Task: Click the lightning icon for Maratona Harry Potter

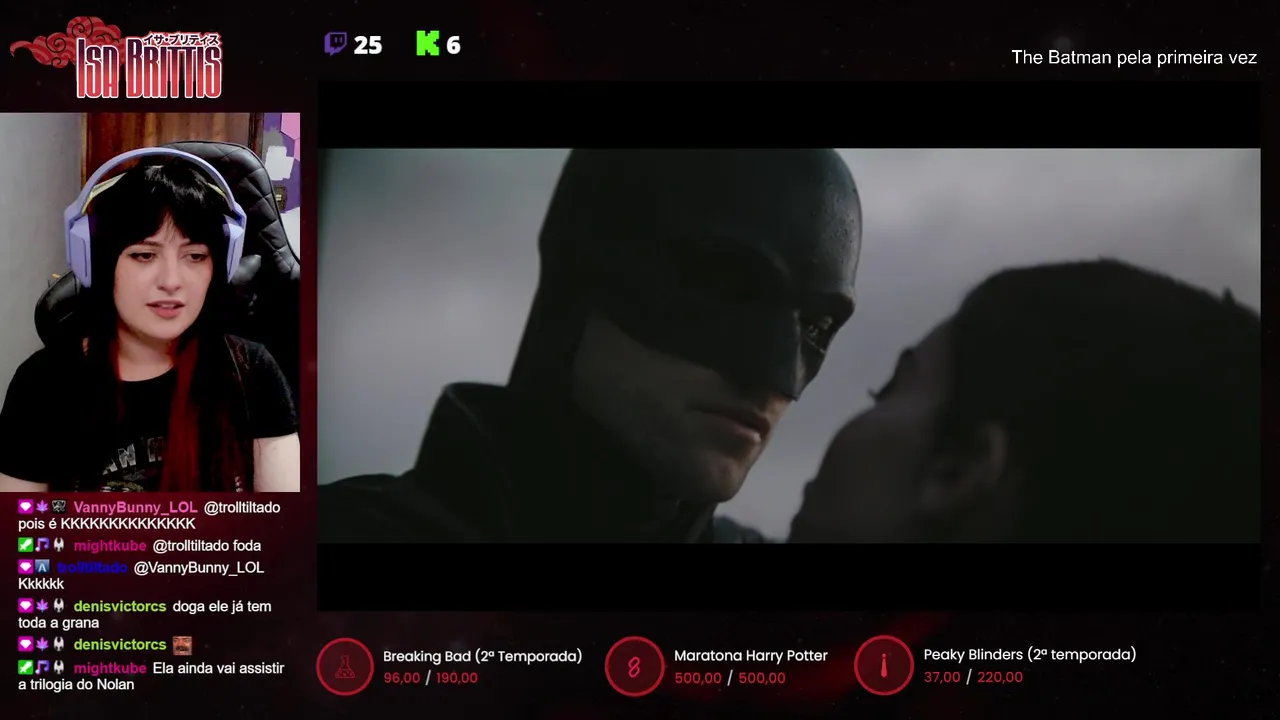Action: pyautogui.click(x=634, y=666)
